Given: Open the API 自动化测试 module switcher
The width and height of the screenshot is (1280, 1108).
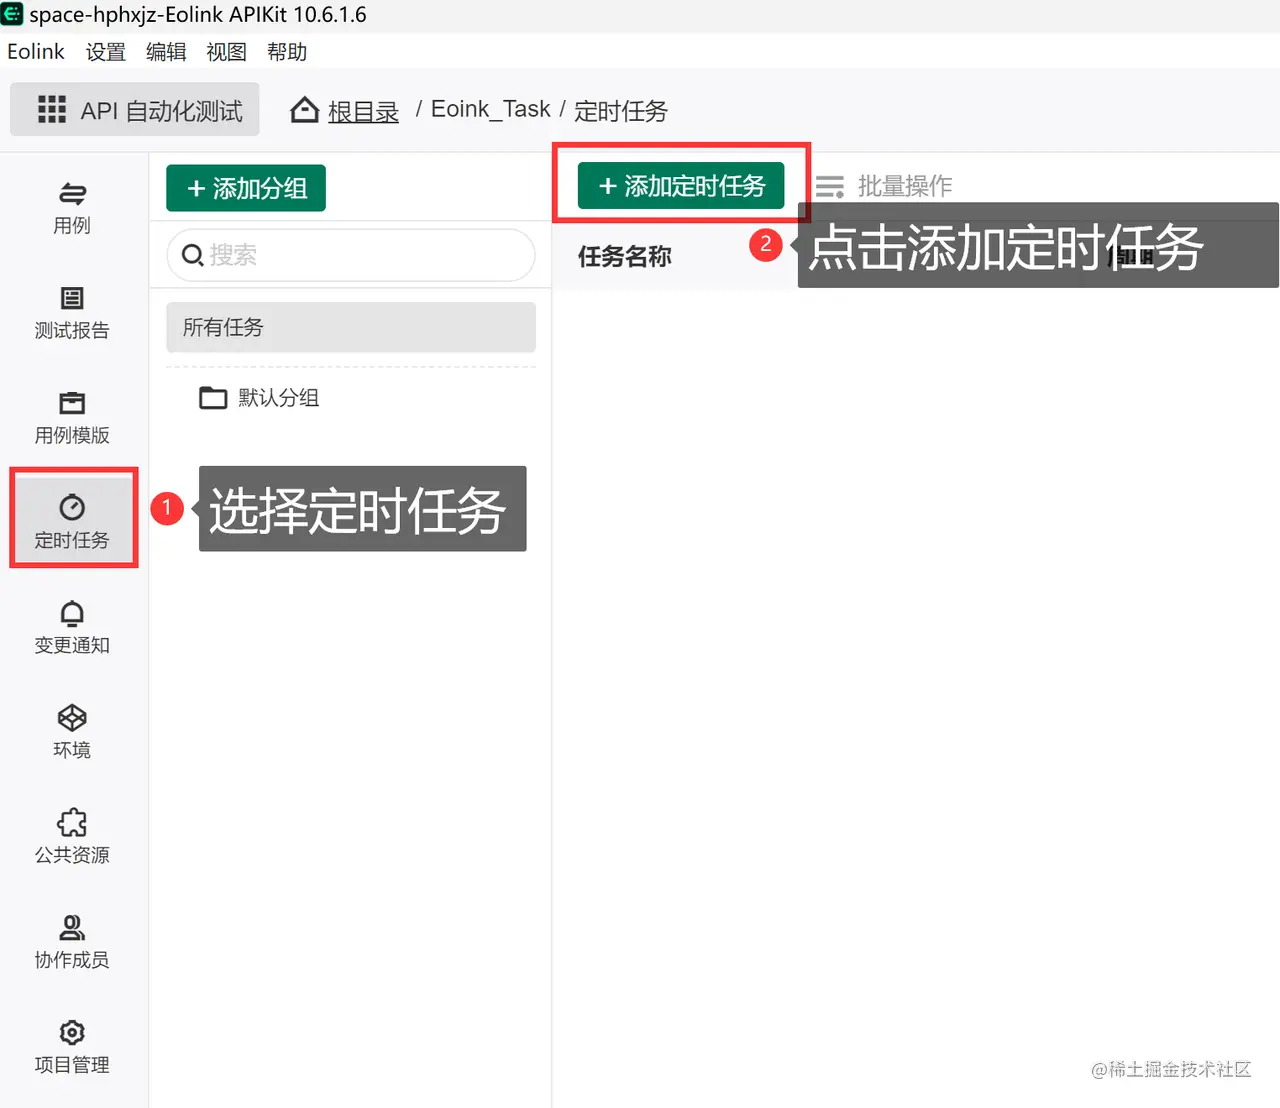Looking at the screenshot, I should [x=135, y=109].
